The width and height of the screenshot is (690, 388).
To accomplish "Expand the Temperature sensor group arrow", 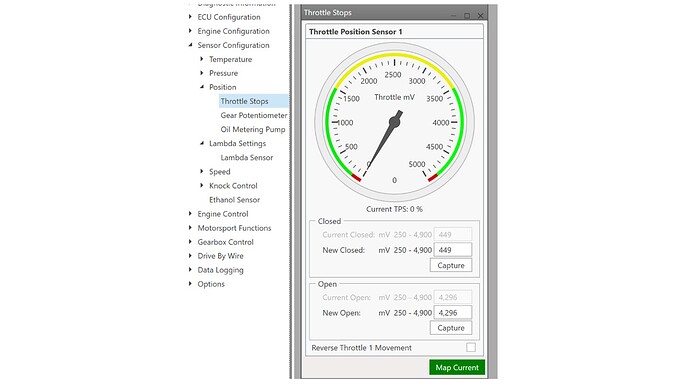I will [202, 59].
